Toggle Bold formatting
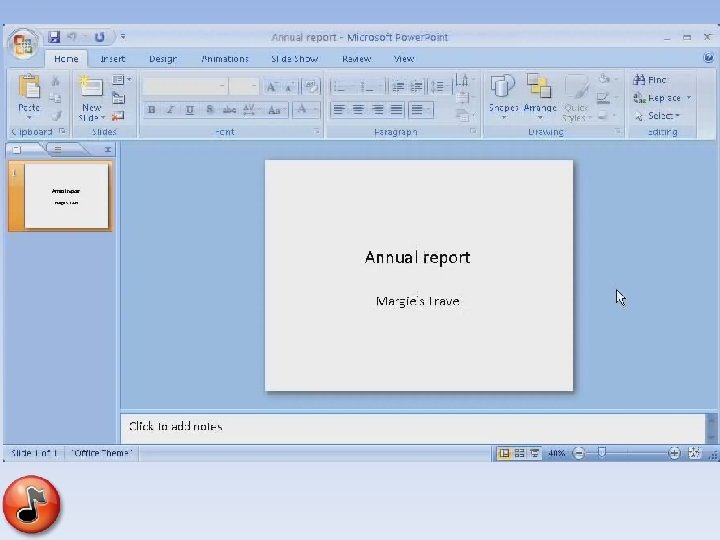This screenshot has width=720, height=540. [x=151, y=110]
